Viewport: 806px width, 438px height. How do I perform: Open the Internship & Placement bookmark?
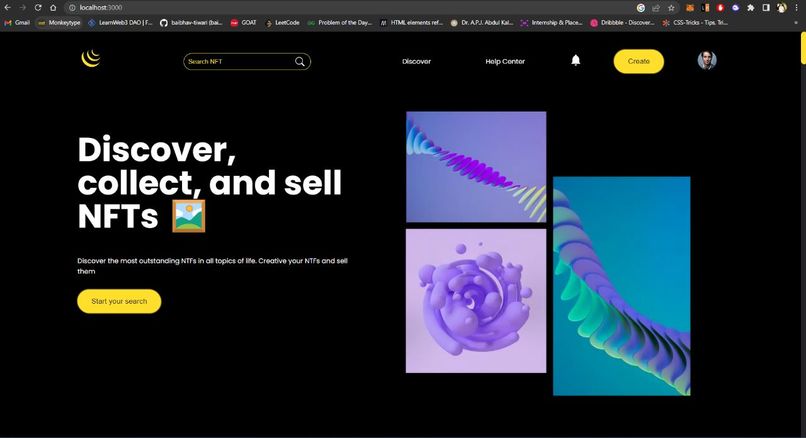[x=552, y=23]
